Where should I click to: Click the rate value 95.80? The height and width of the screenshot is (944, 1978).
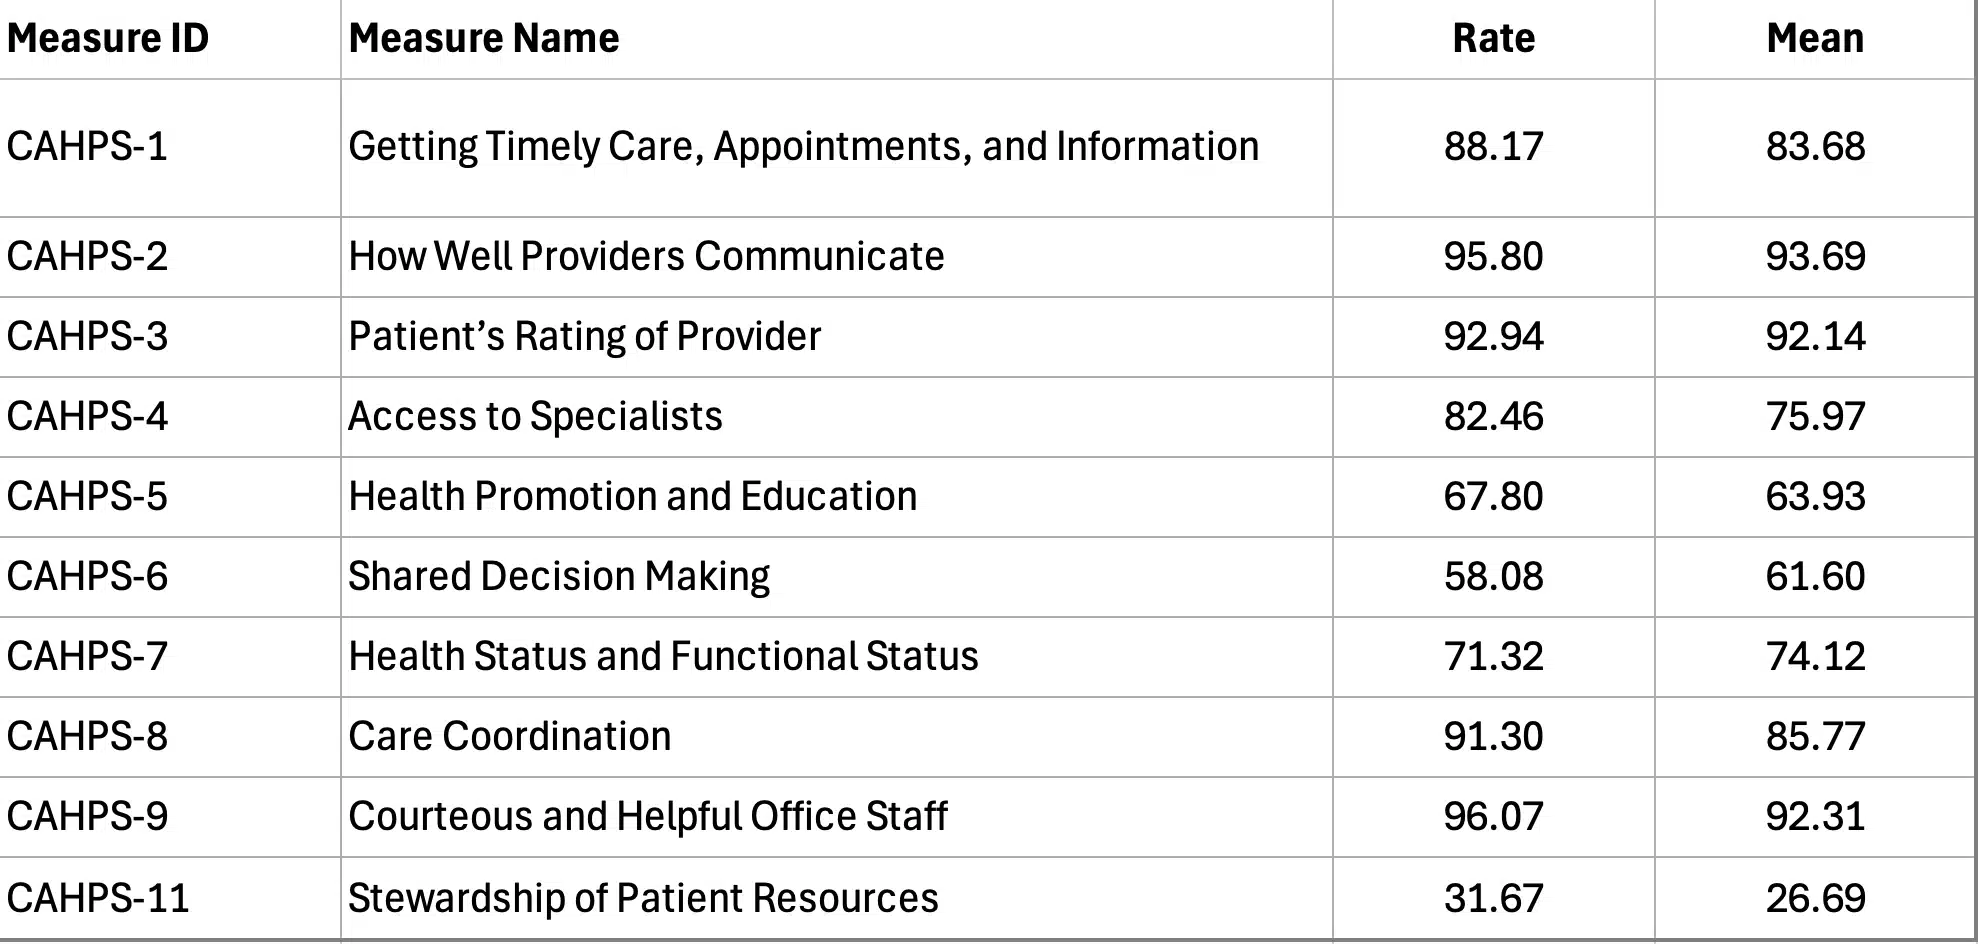point(1493,257)
